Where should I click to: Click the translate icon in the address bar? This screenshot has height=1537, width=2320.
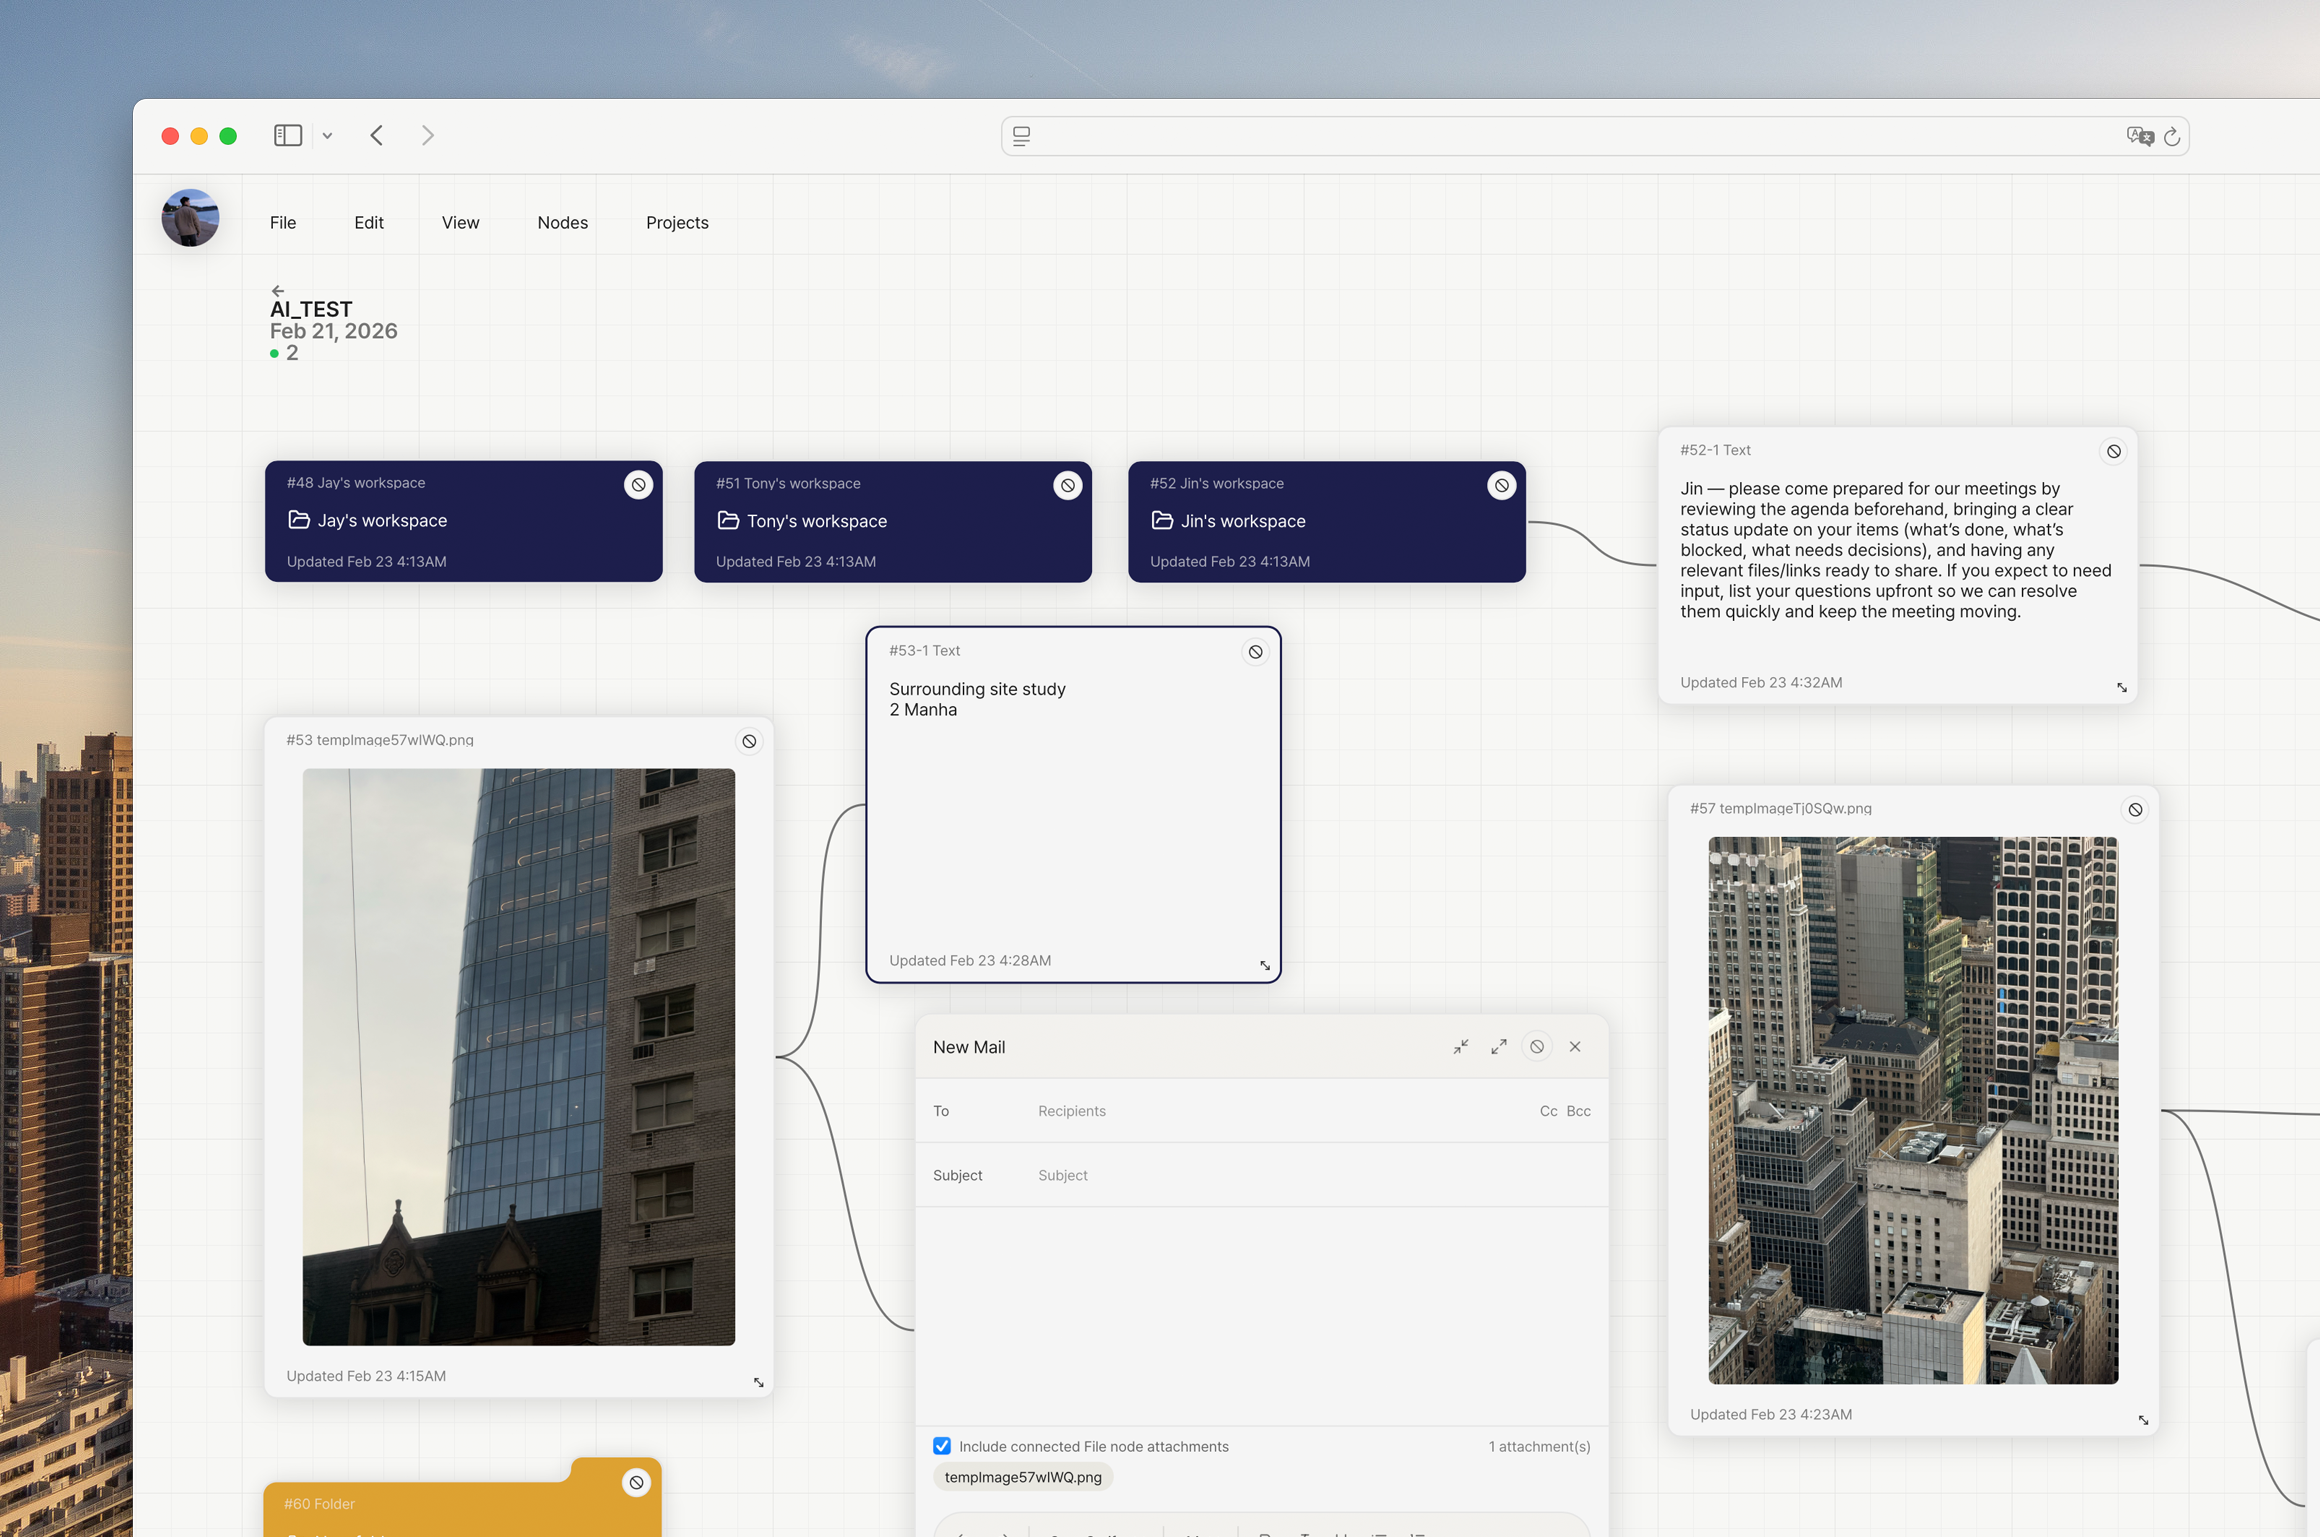[2139, 136]
